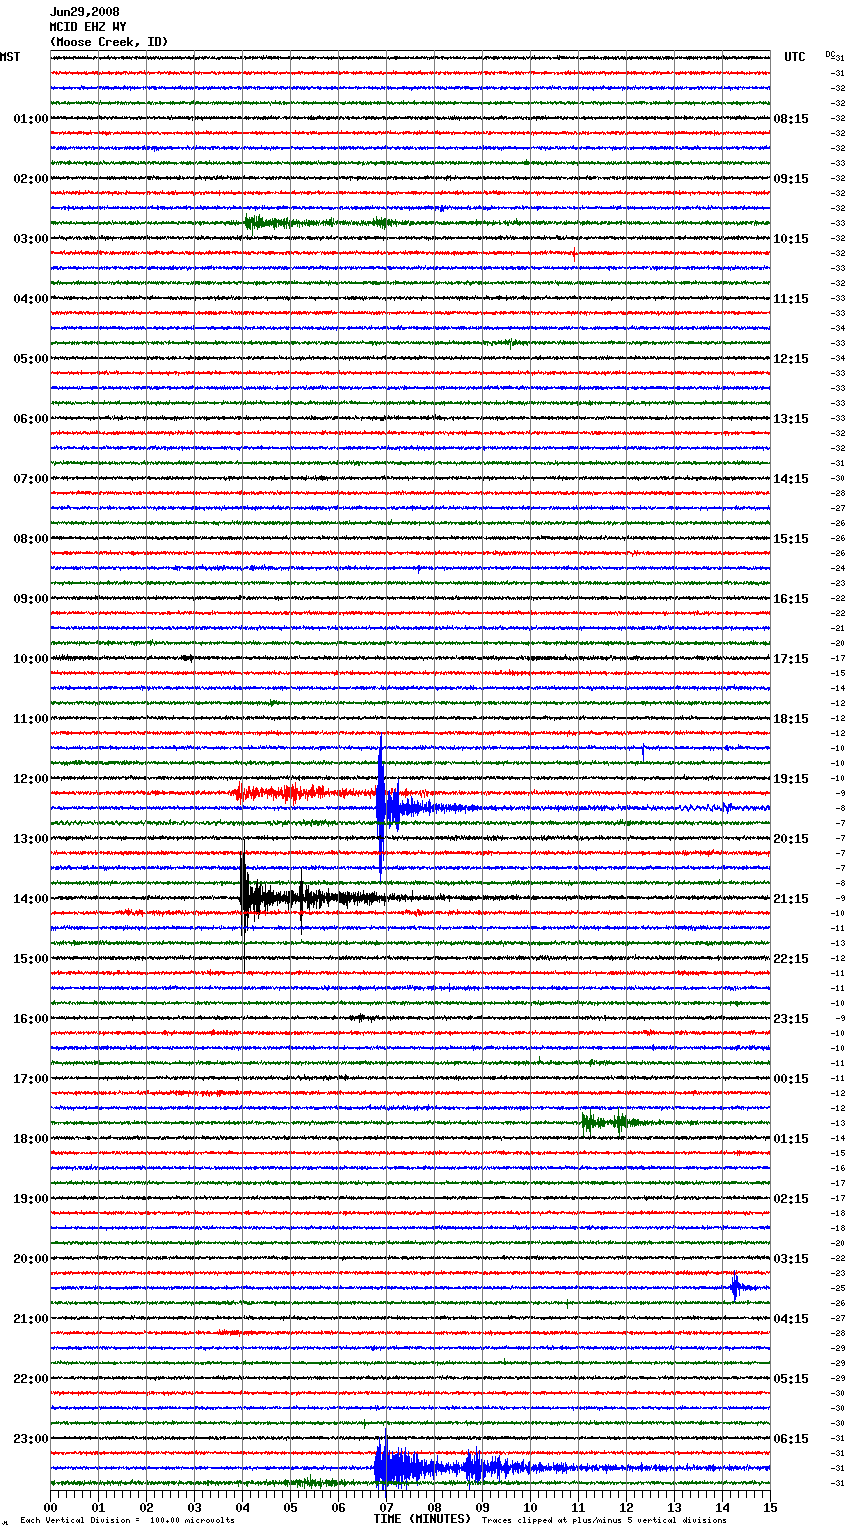
Task: Click minute-axis tick label 05
Action: [x=290, y=1507]
